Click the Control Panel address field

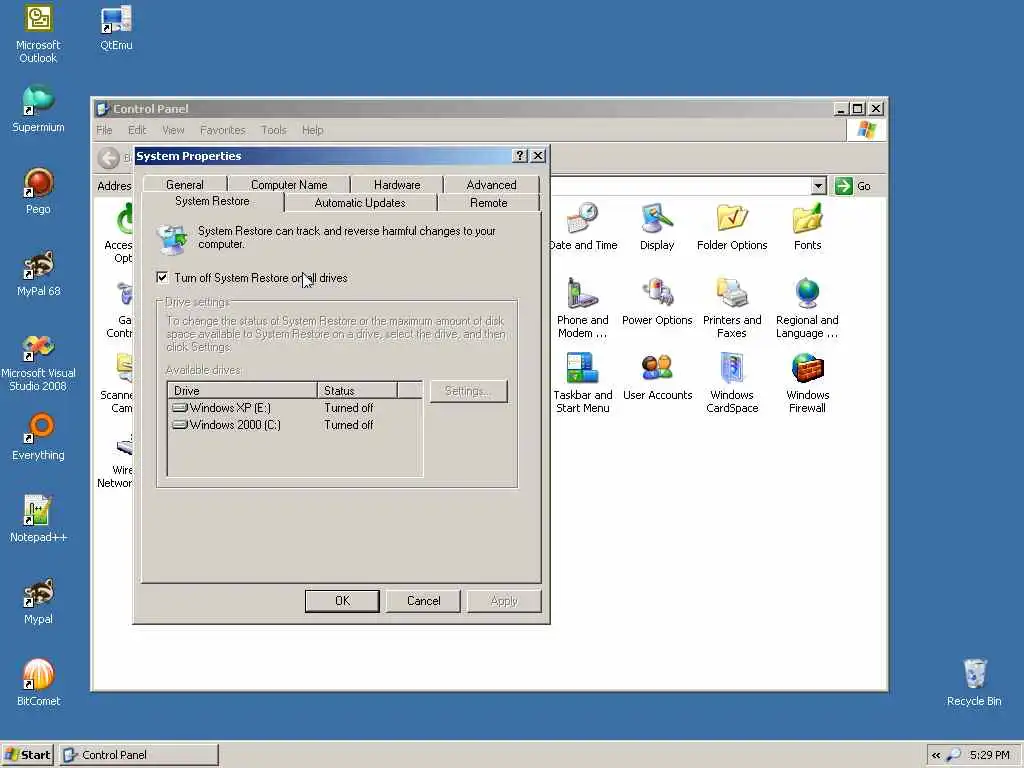point(679,186)
